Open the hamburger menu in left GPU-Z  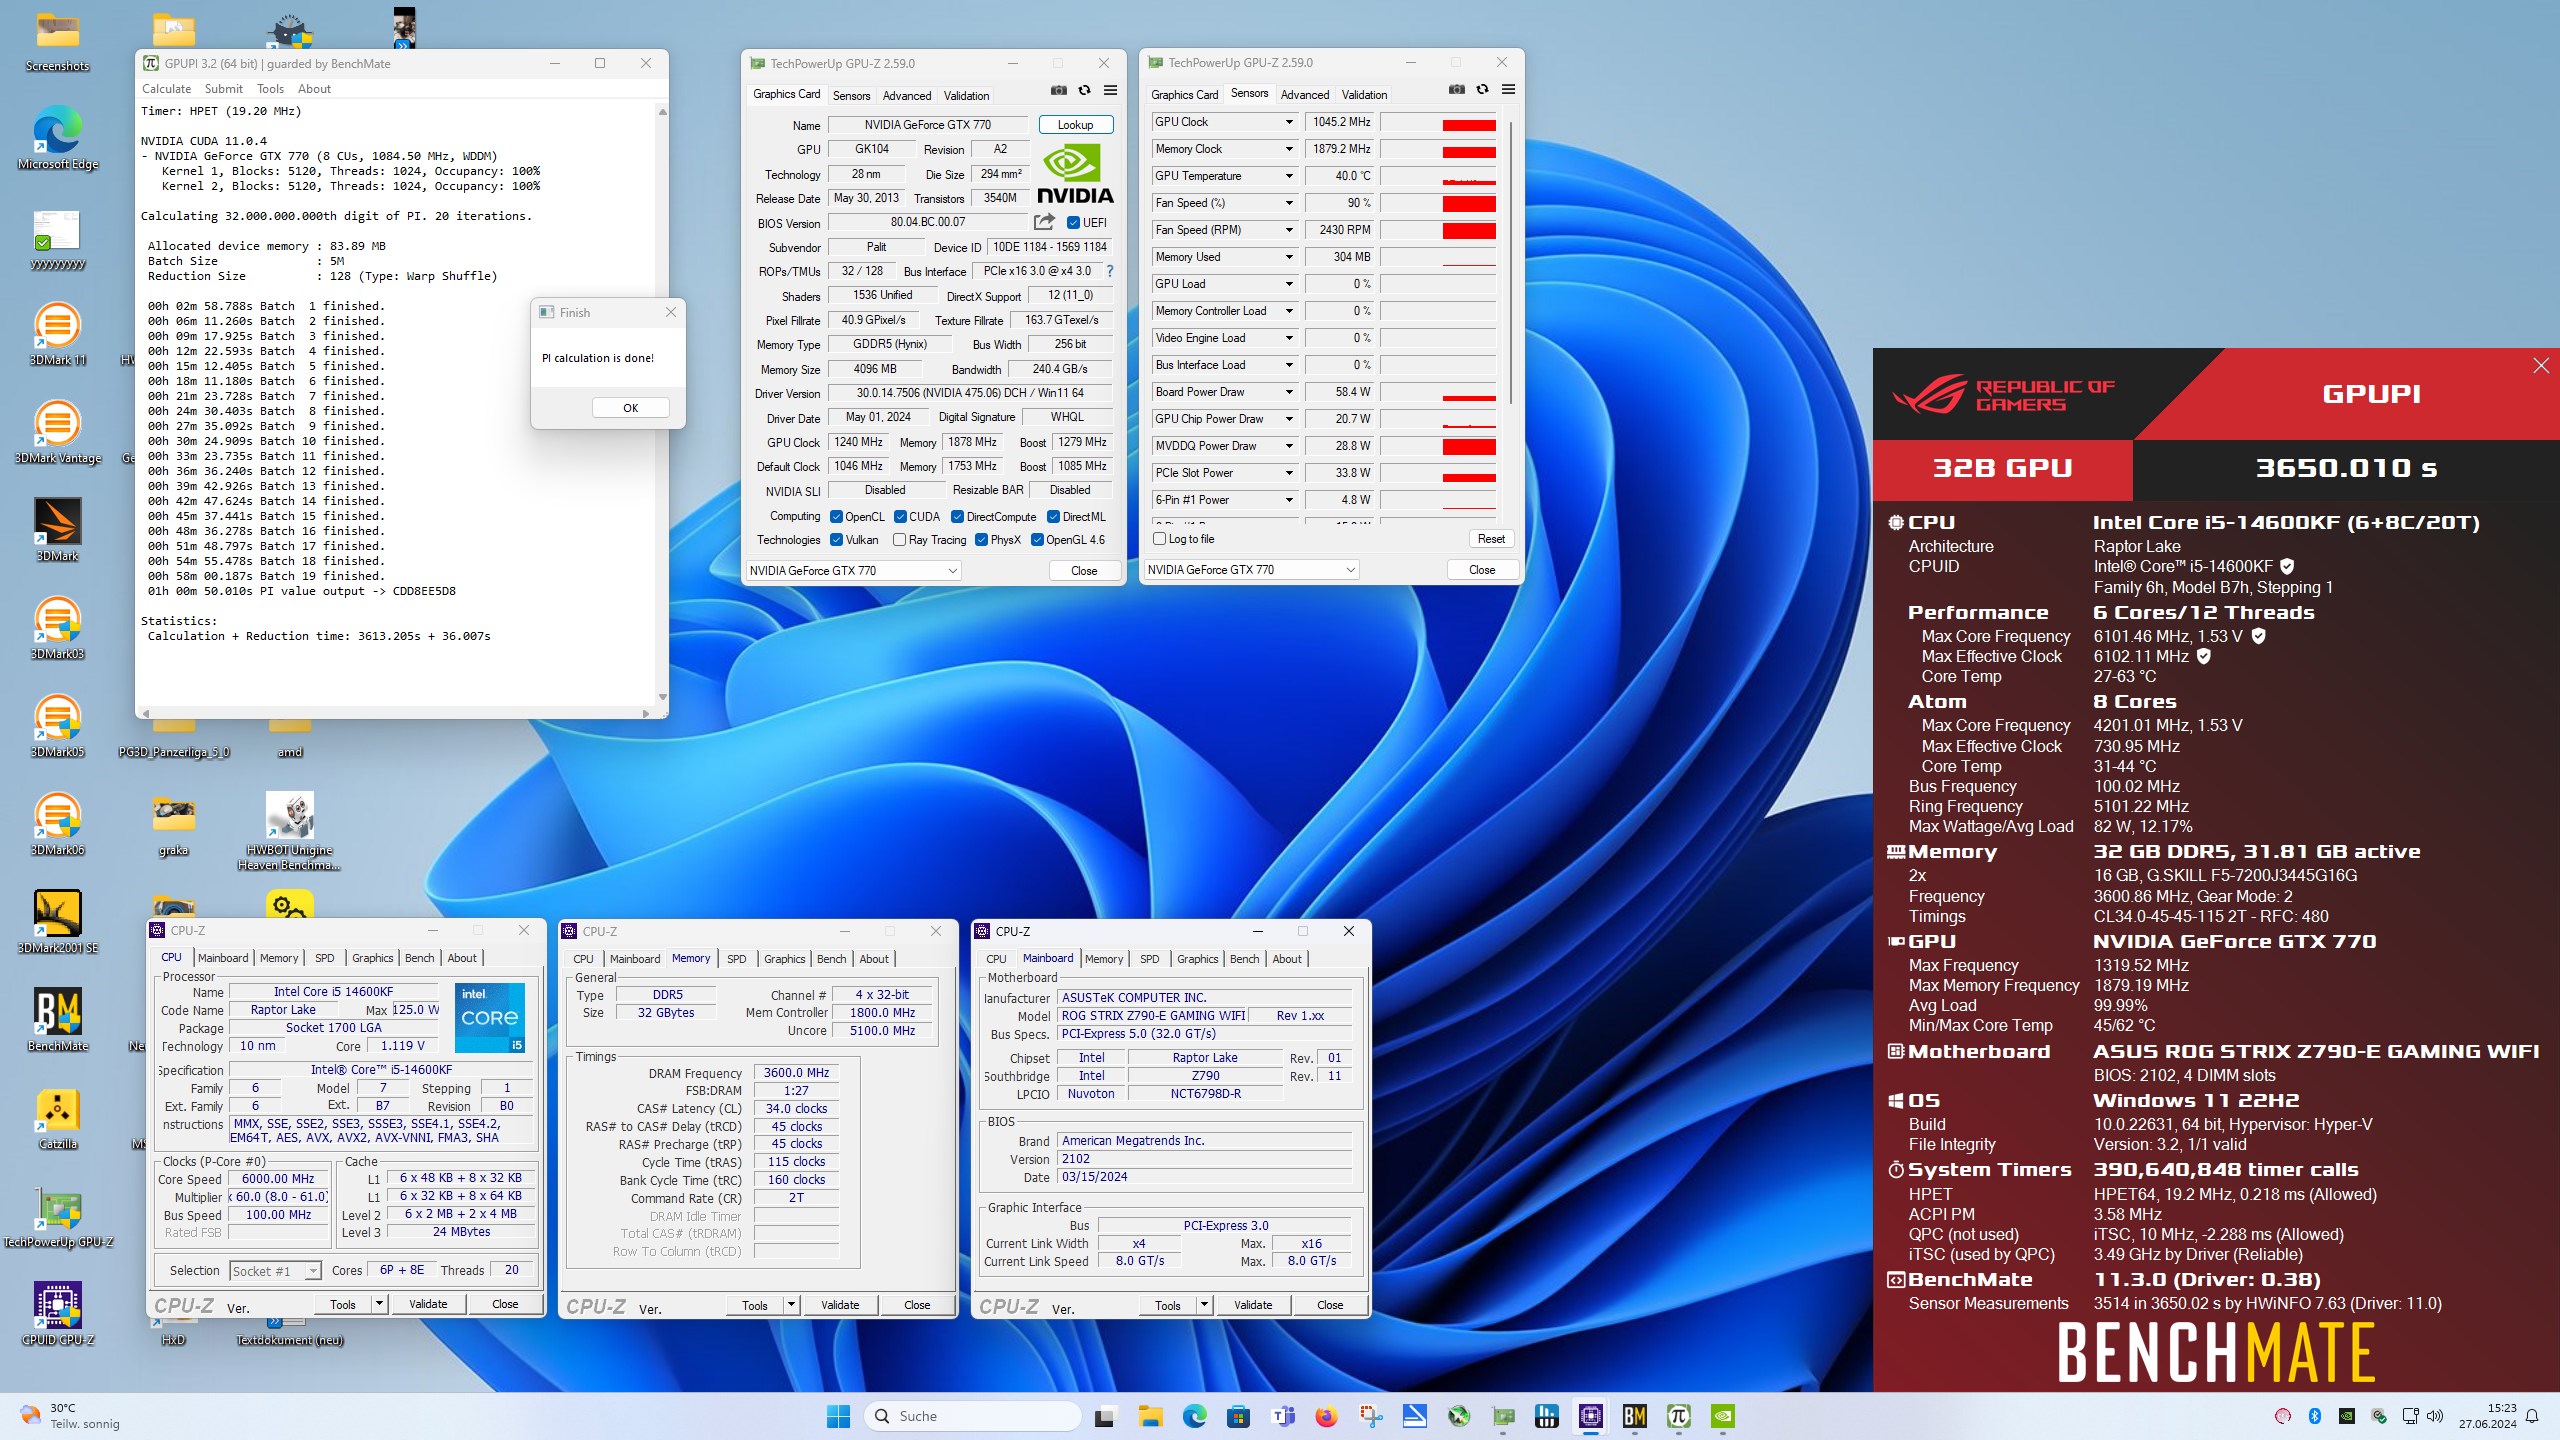[1110, 91]
